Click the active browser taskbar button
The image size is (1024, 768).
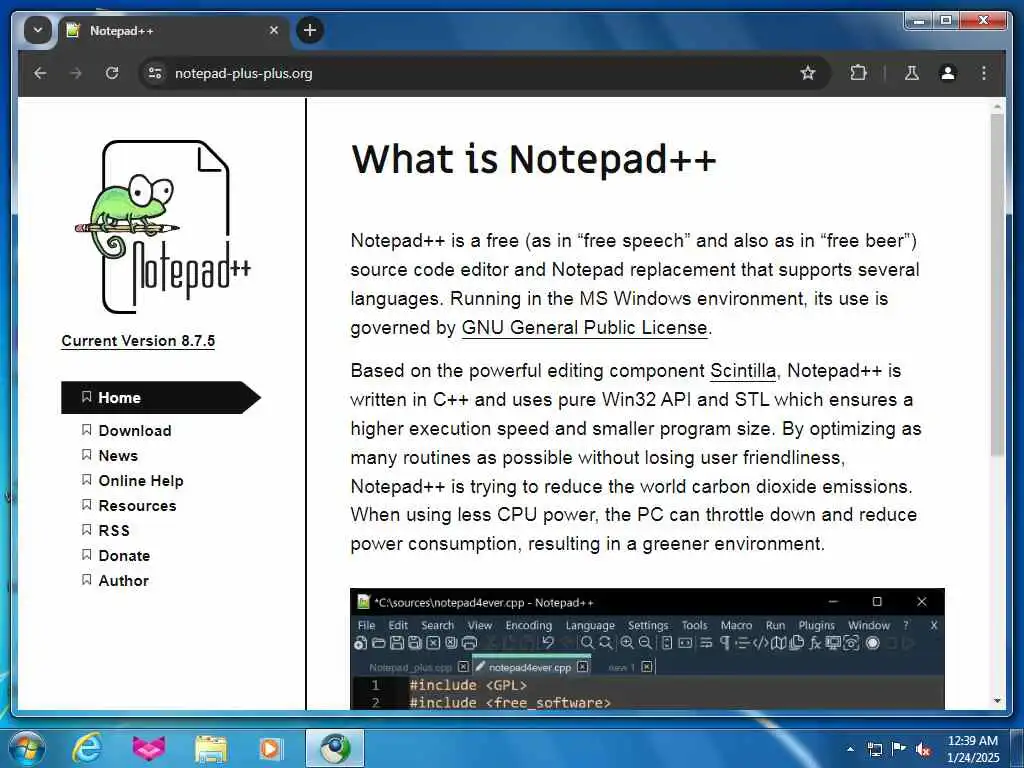point(334,748)
